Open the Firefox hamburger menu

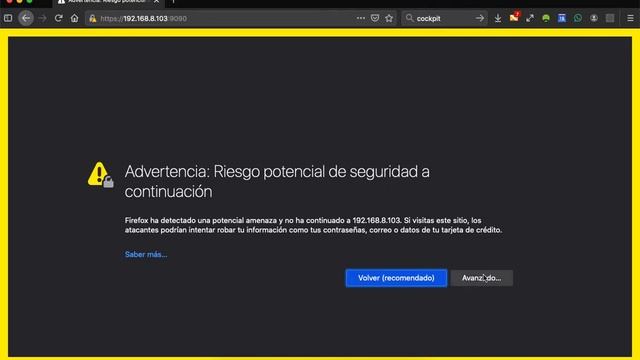(x=630, y=18)
